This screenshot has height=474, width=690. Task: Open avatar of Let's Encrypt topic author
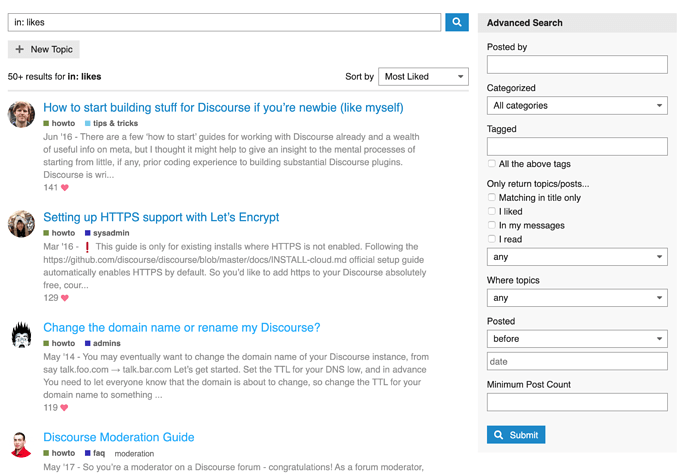point(21,224)
